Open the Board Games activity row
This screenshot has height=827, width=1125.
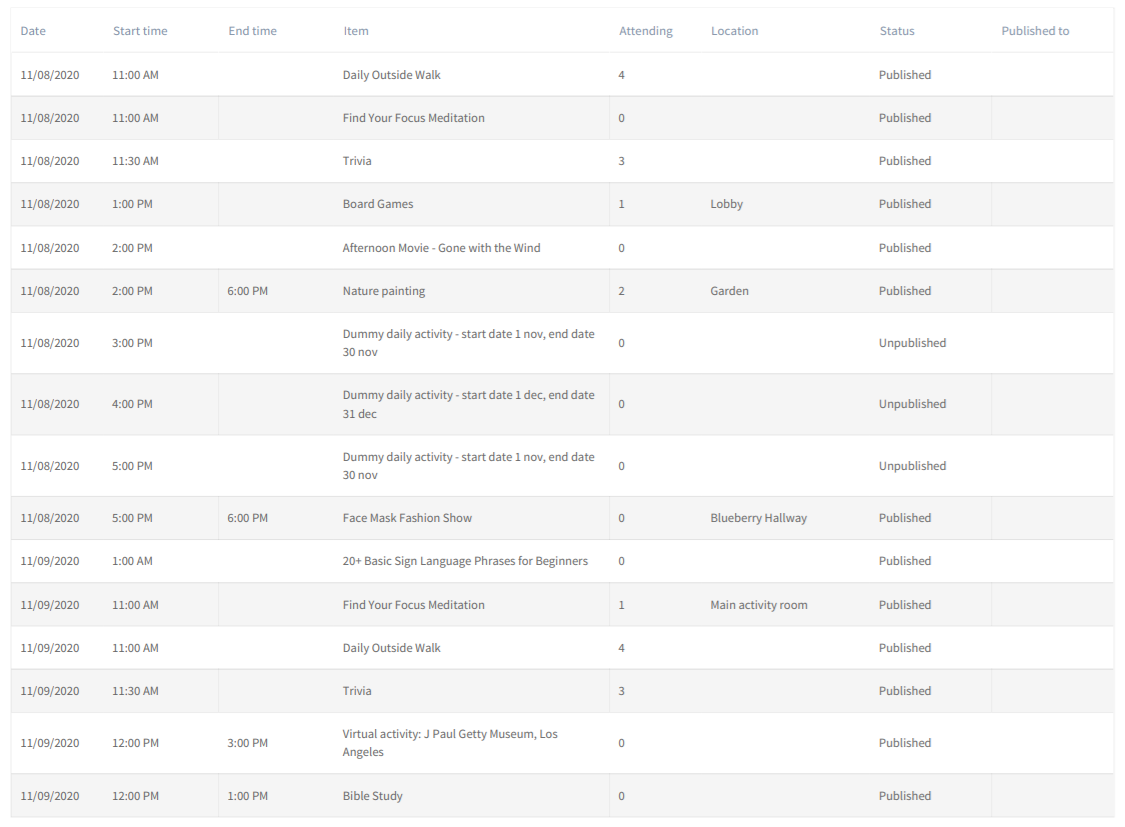[377, 204]
